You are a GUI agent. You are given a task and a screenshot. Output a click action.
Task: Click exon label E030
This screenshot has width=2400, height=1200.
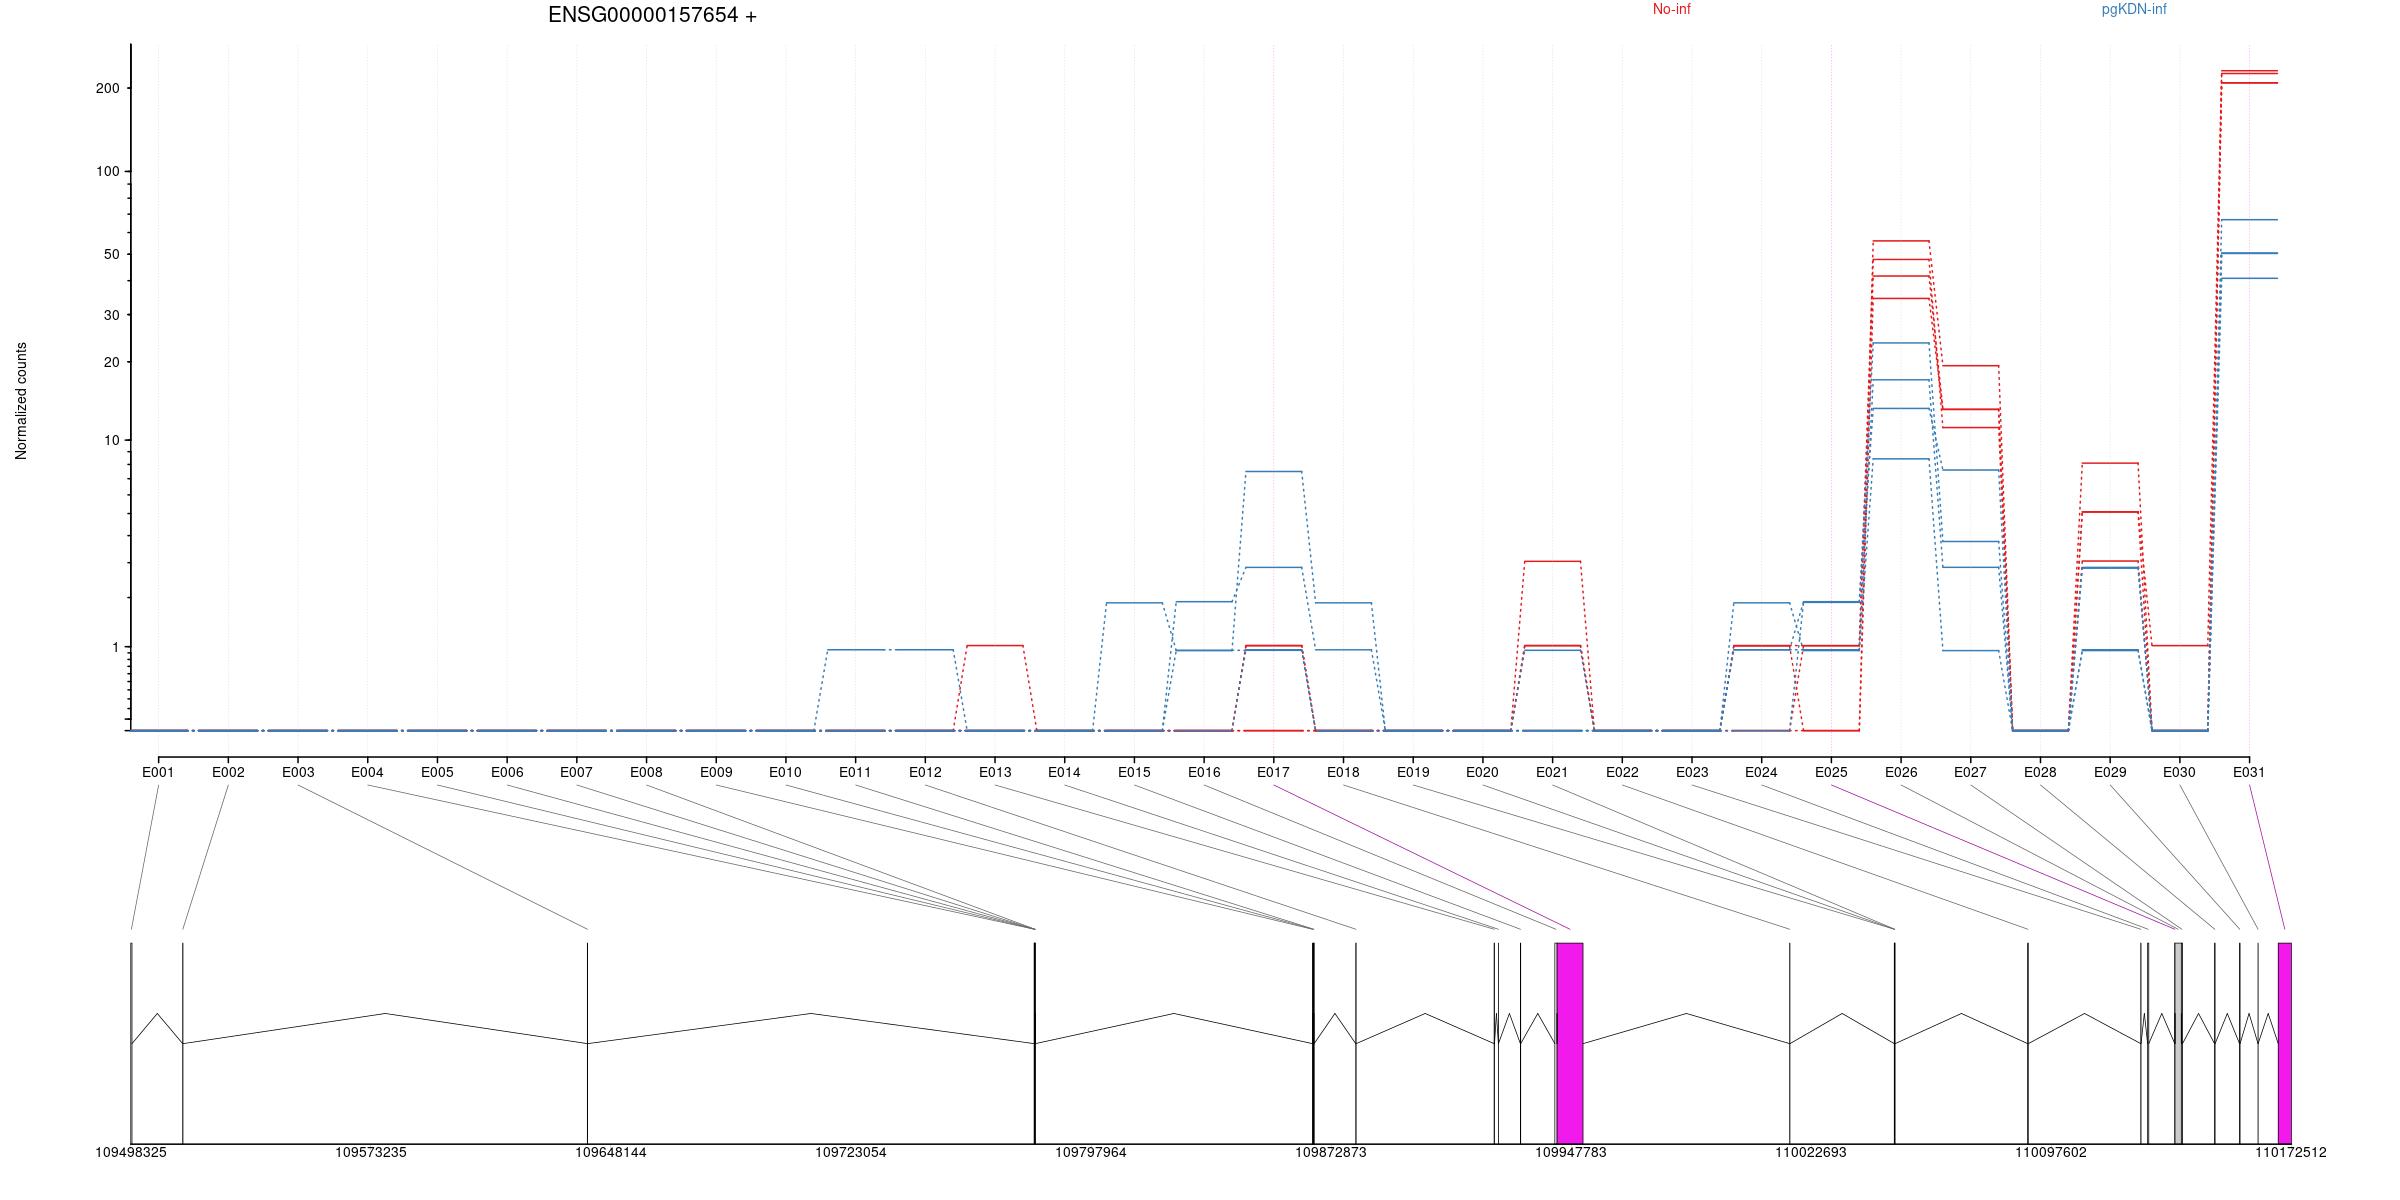[2179, 772]
